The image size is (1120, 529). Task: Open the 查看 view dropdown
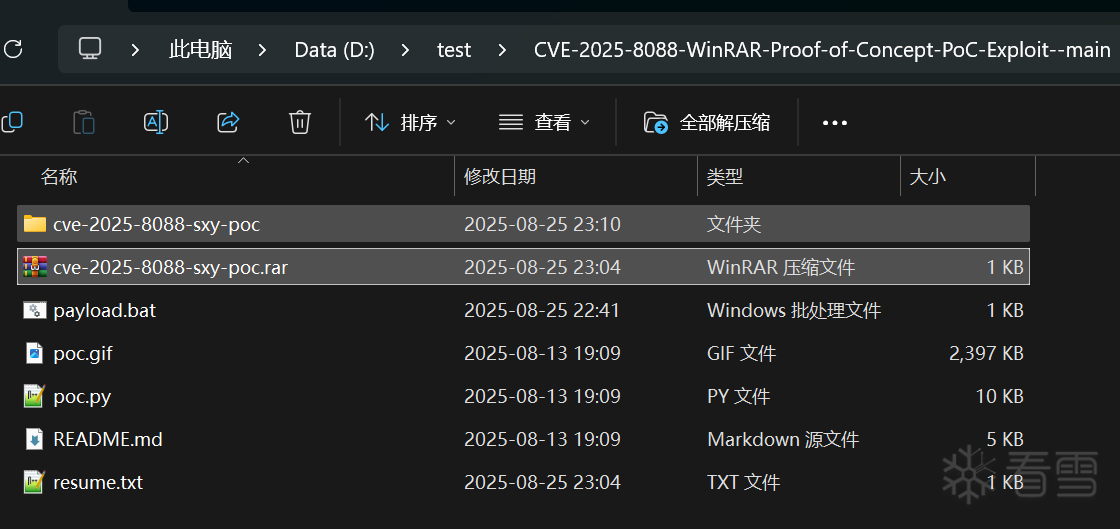click(x=544, y=123)
